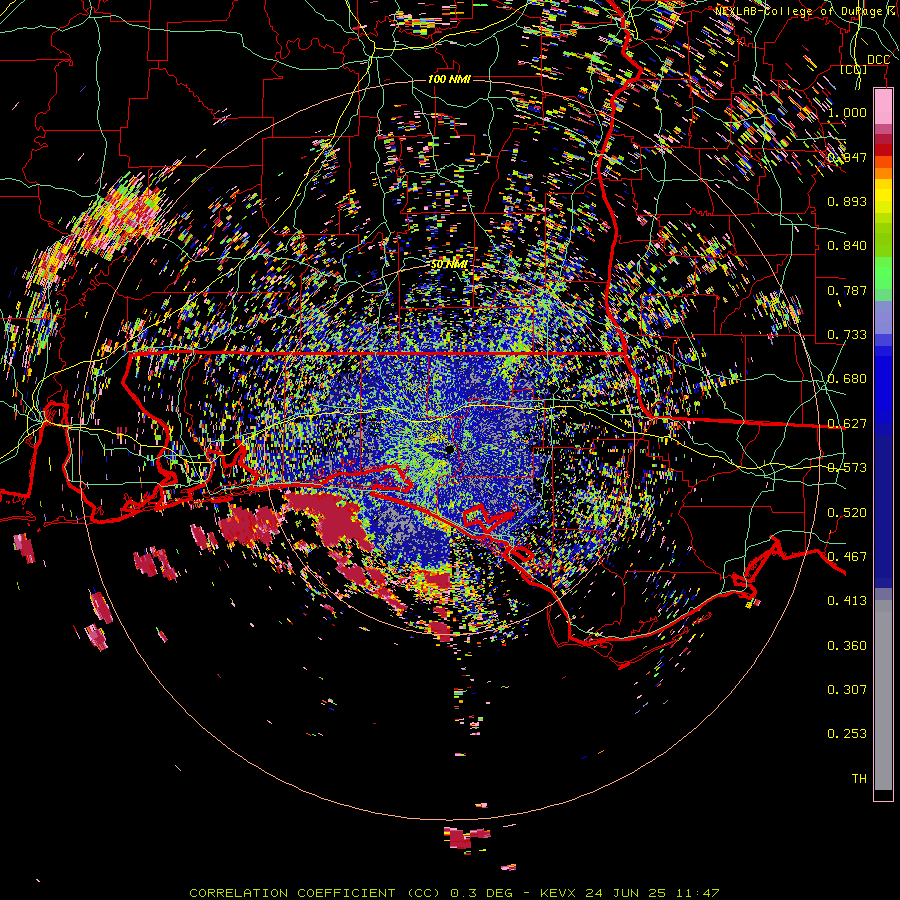Pick the gray segment of the color scale

coord(883,695)
